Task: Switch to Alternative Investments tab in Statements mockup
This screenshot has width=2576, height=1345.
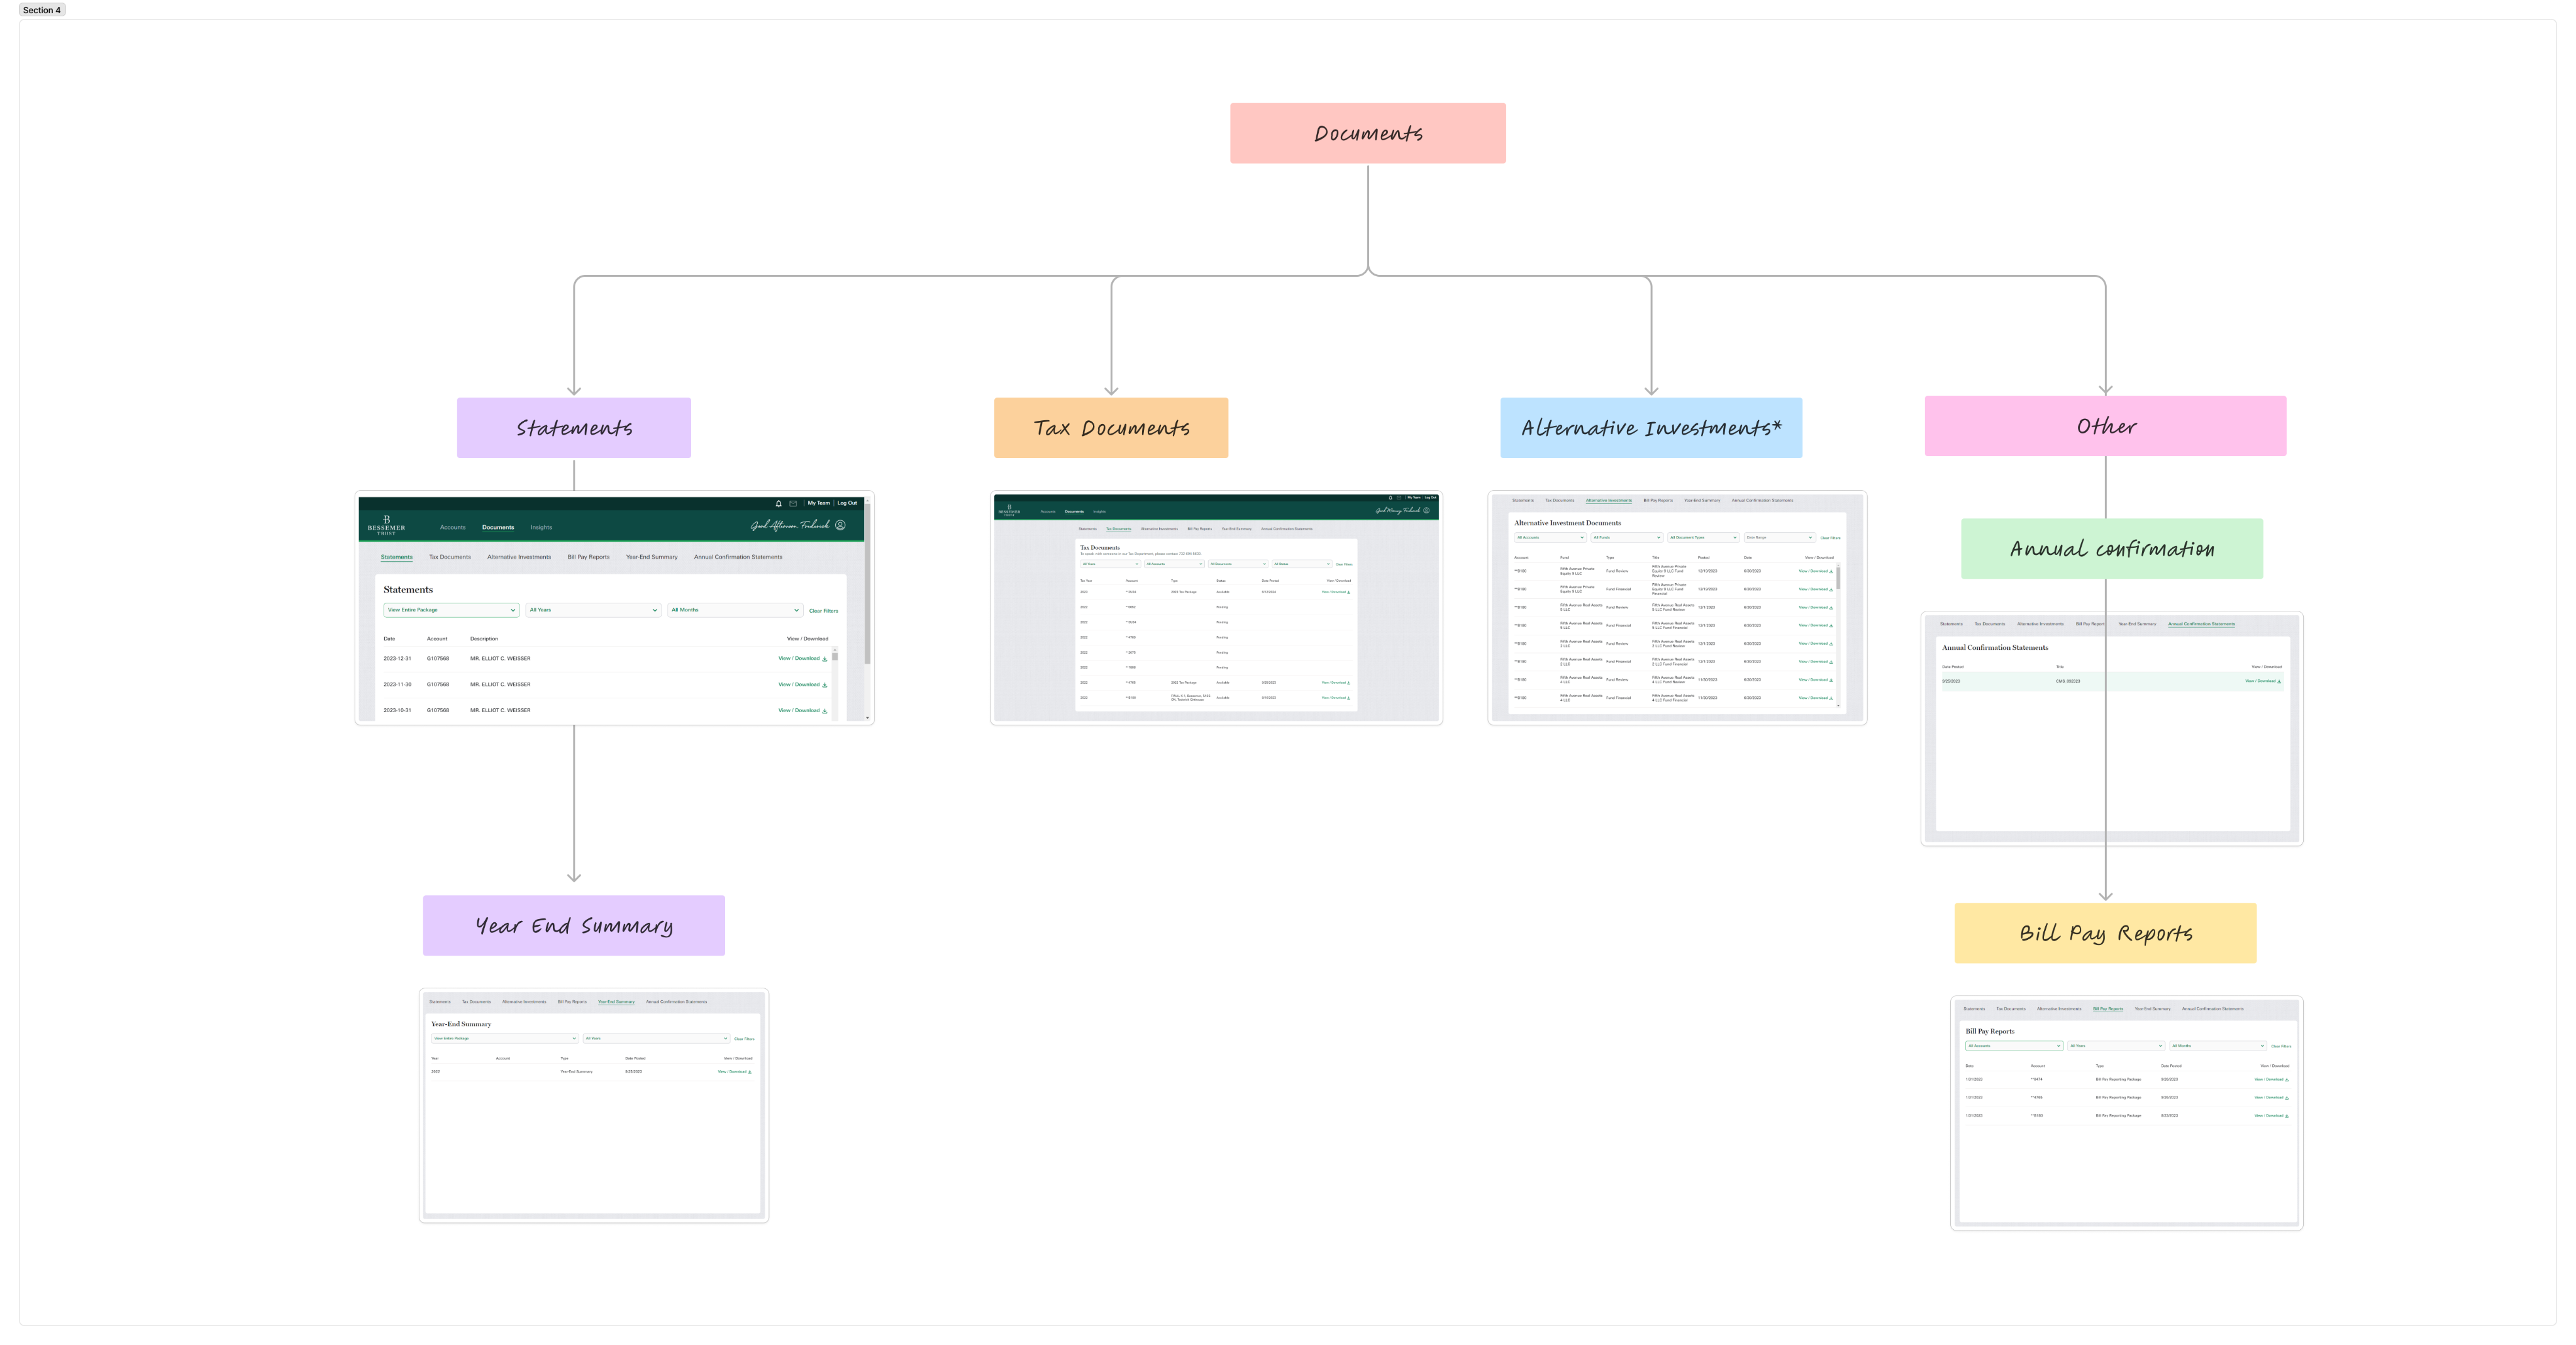Action: [519, 557]
